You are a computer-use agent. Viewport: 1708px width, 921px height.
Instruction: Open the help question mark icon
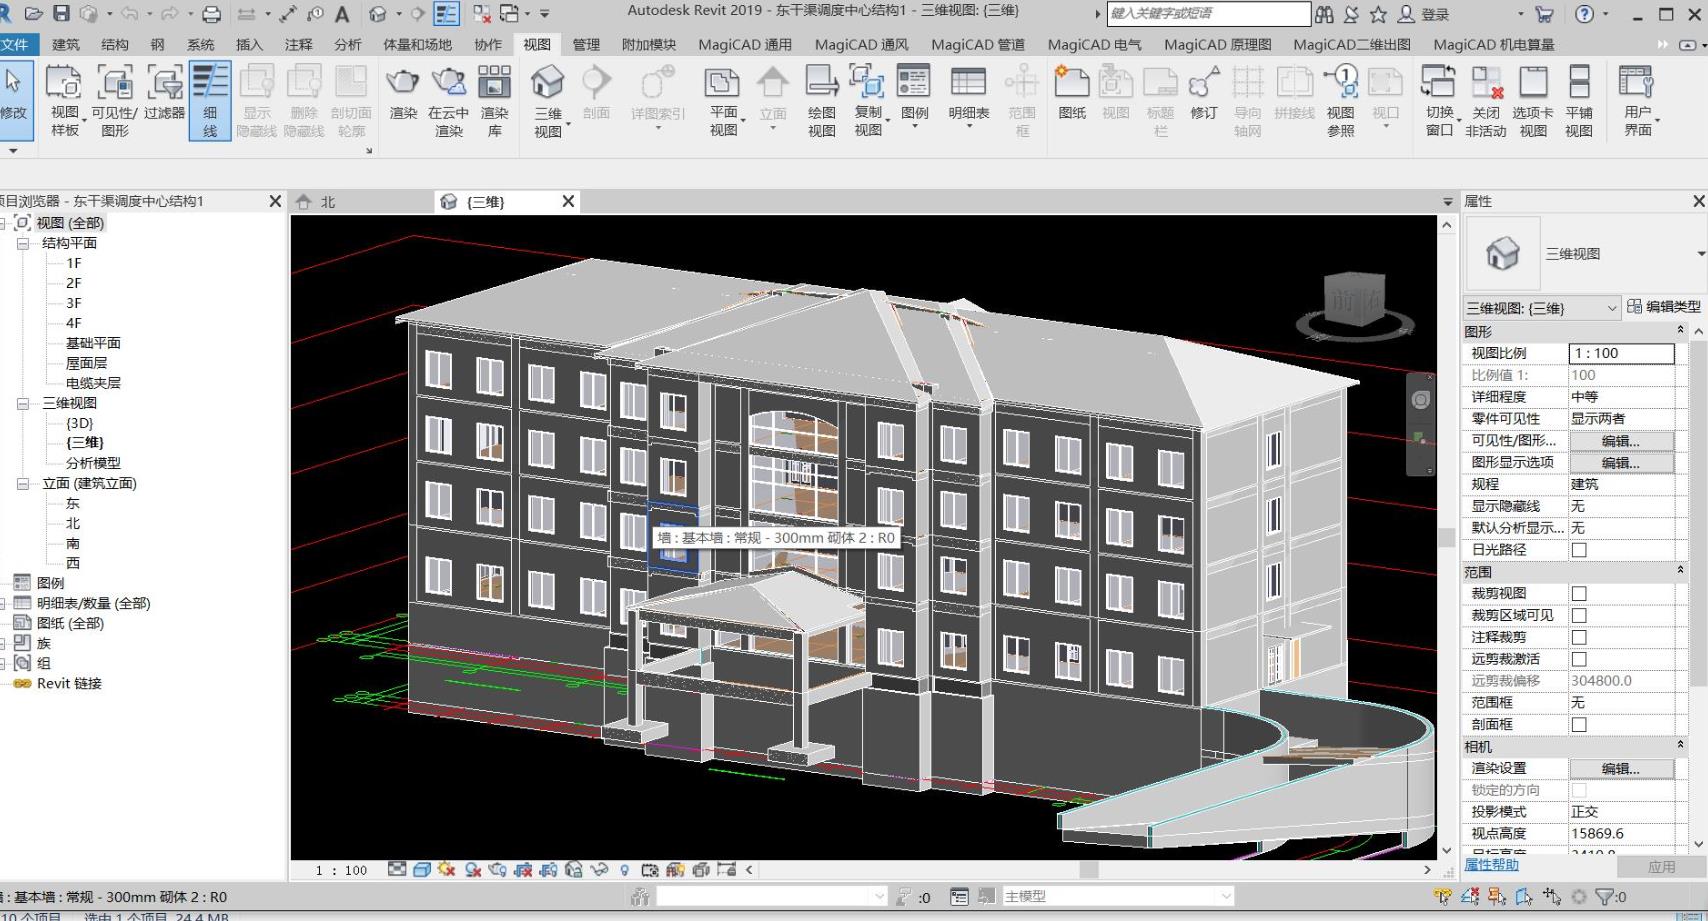click(x=1584, y=14)
